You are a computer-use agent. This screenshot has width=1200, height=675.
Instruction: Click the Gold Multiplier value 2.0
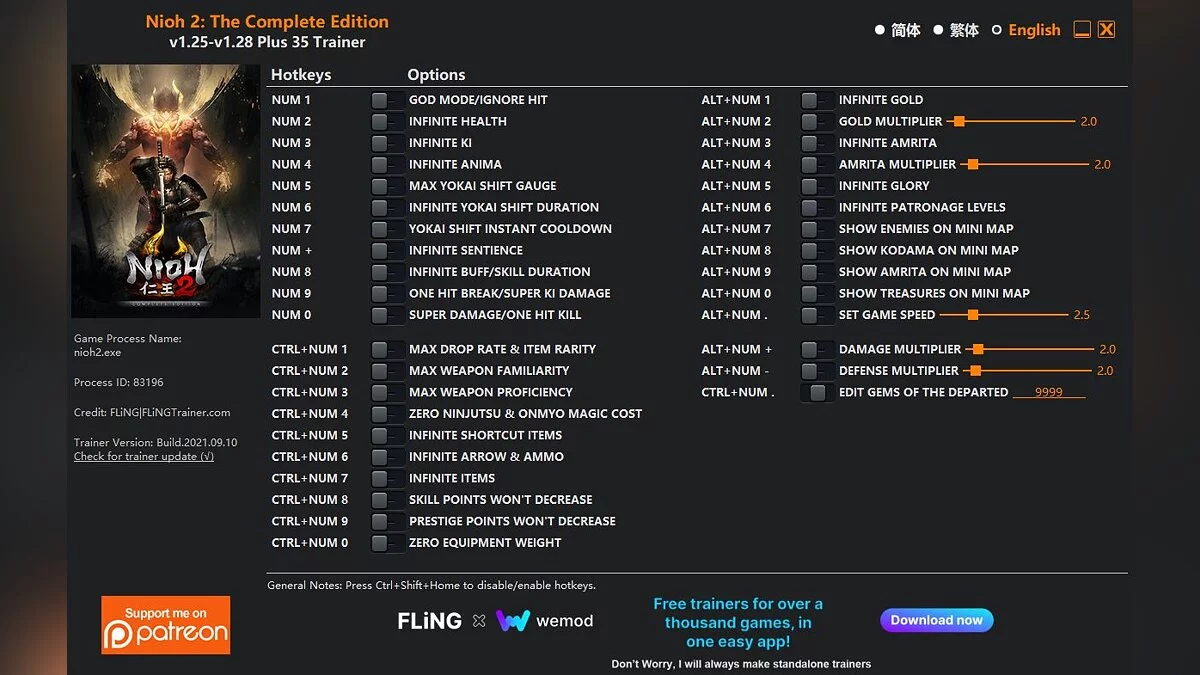point(1088,121)
